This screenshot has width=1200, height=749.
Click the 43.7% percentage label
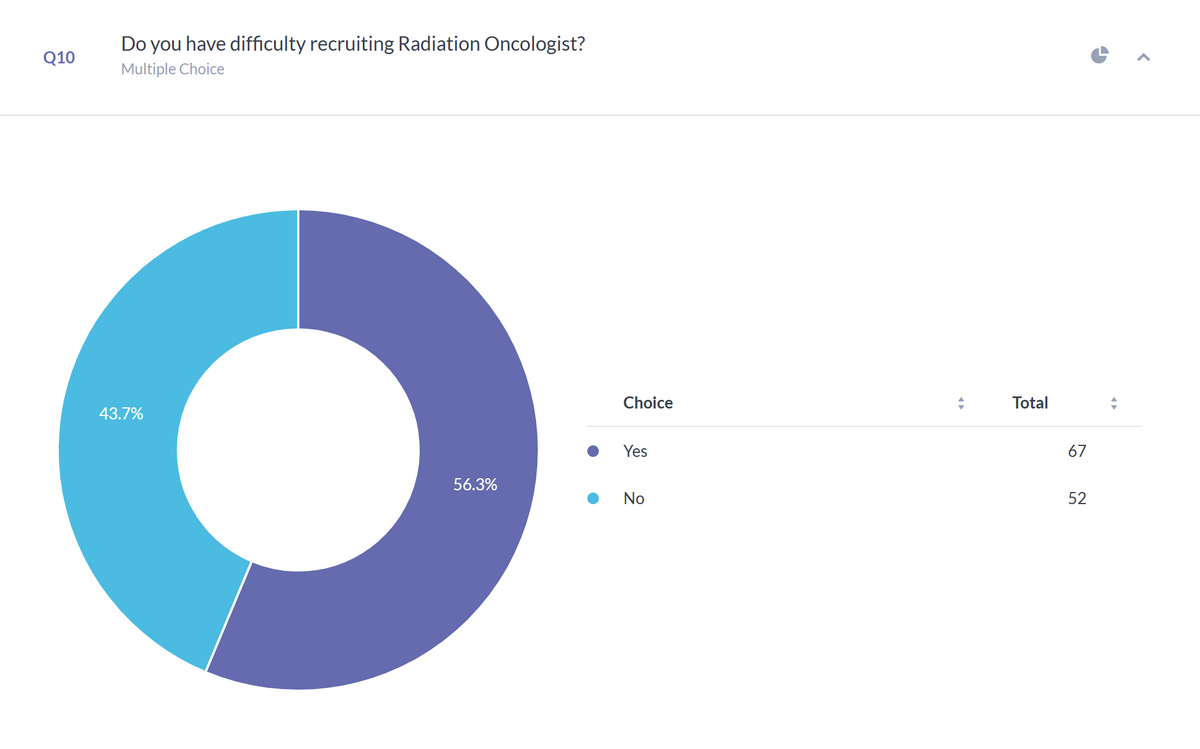pyautogui.click(x=121, y=413)
